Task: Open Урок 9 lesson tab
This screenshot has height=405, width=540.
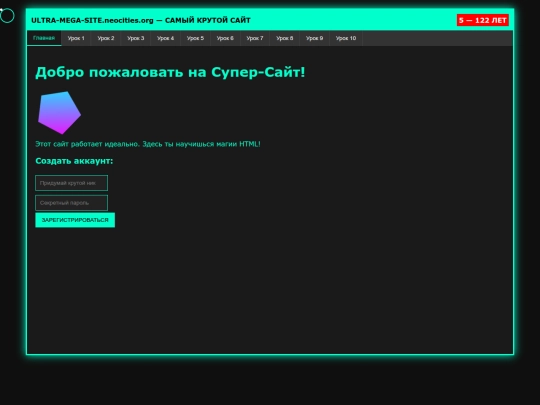Action: pyautogui.click(x=314, y=38)
